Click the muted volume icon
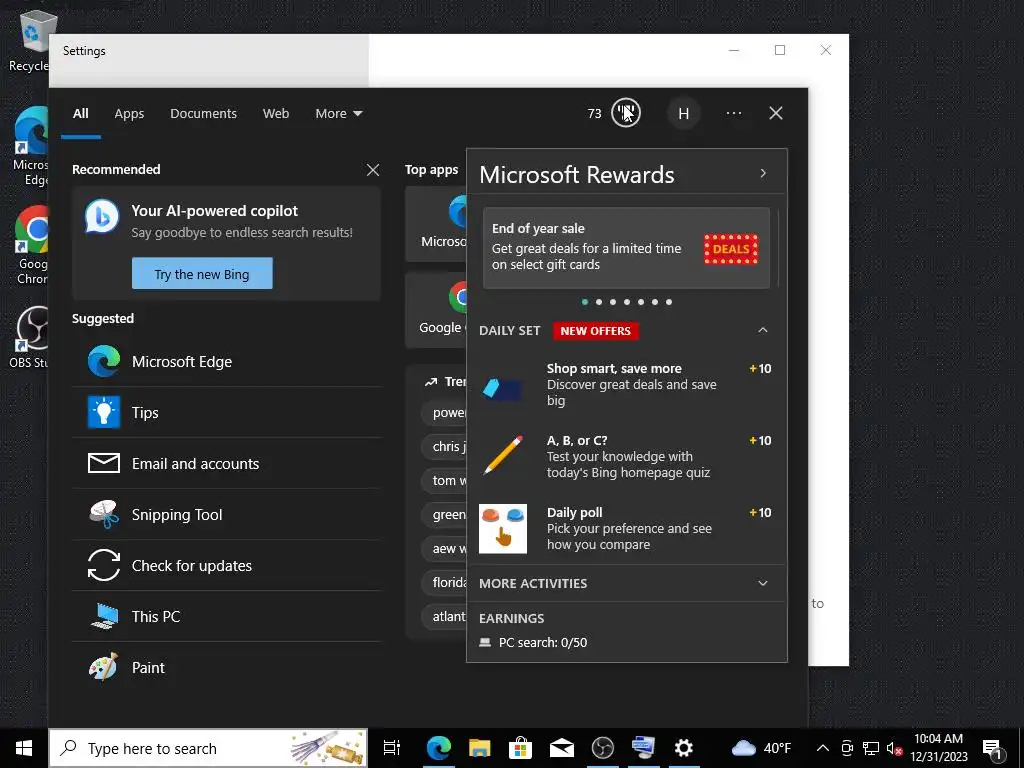Screen dimensions: 1024x768 pos(894,748)
